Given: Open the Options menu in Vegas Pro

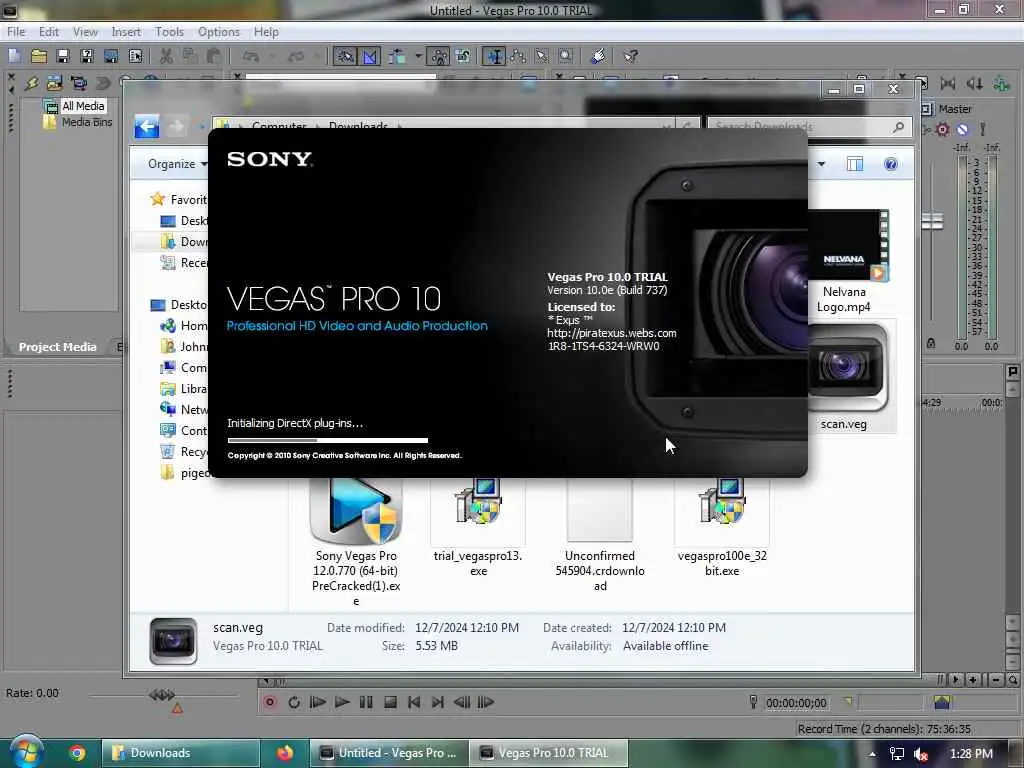Looking at the screenshot, I should click(219, 31).
